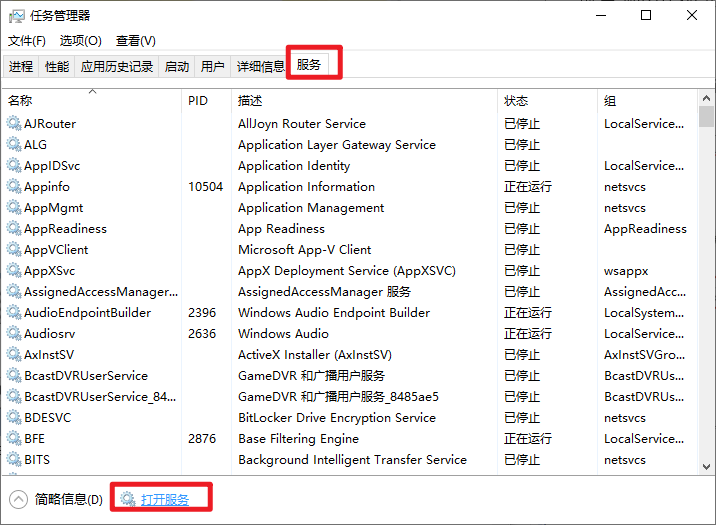The image size is (716, 525).
Task: Click the BDESVC service gear icon
Action: pos(14,417)
